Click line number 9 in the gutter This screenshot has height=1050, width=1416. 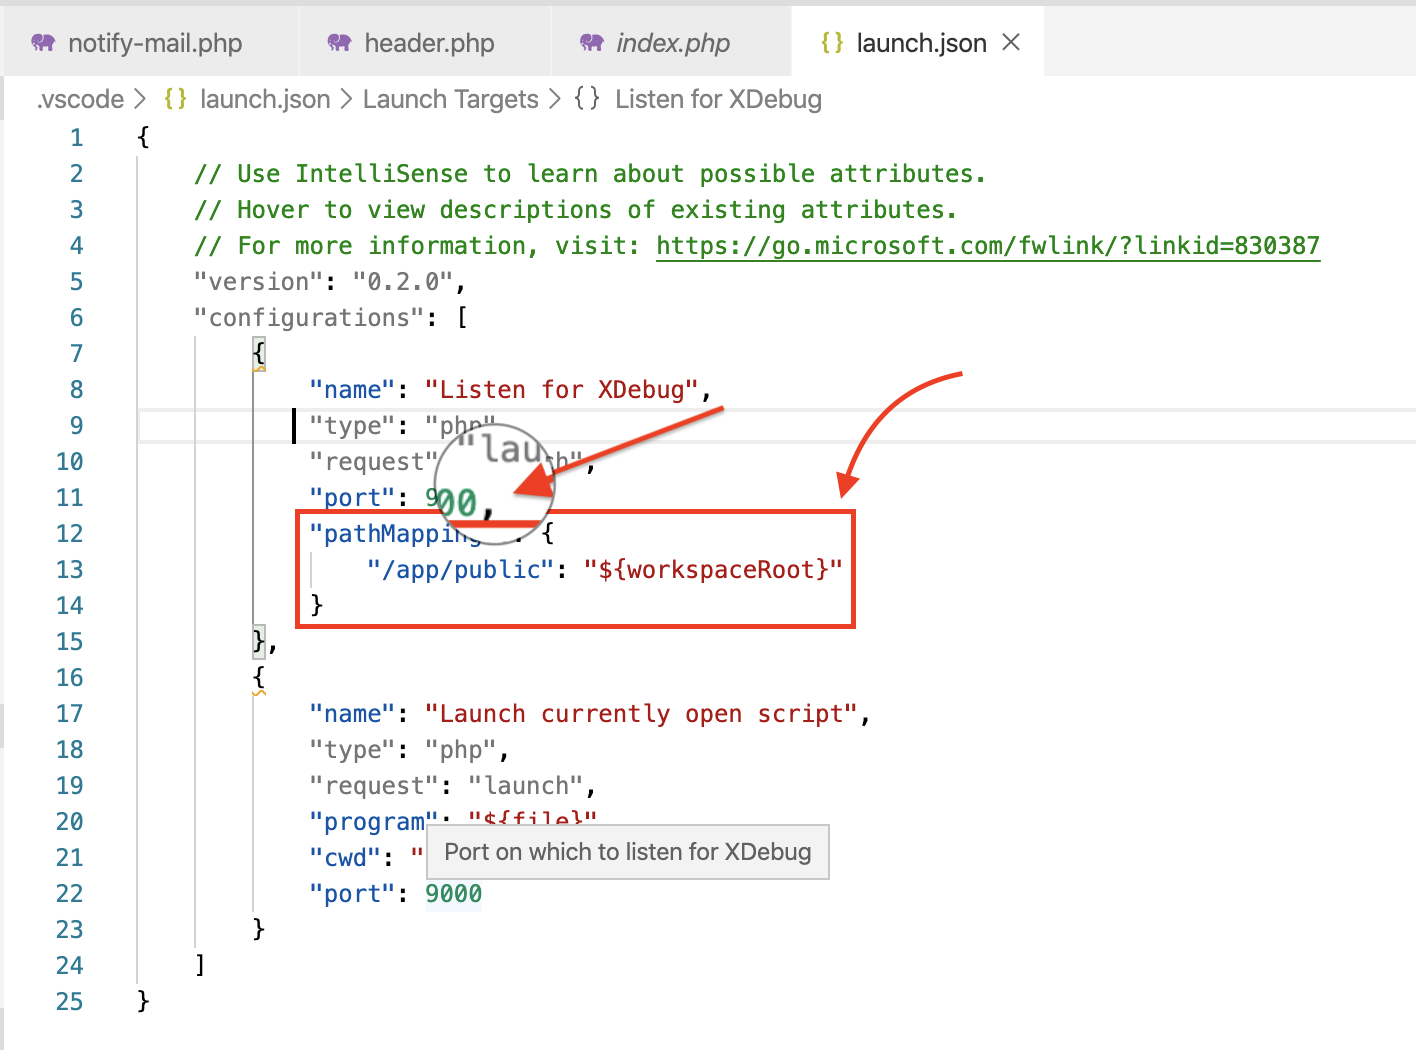pos(77,426)
